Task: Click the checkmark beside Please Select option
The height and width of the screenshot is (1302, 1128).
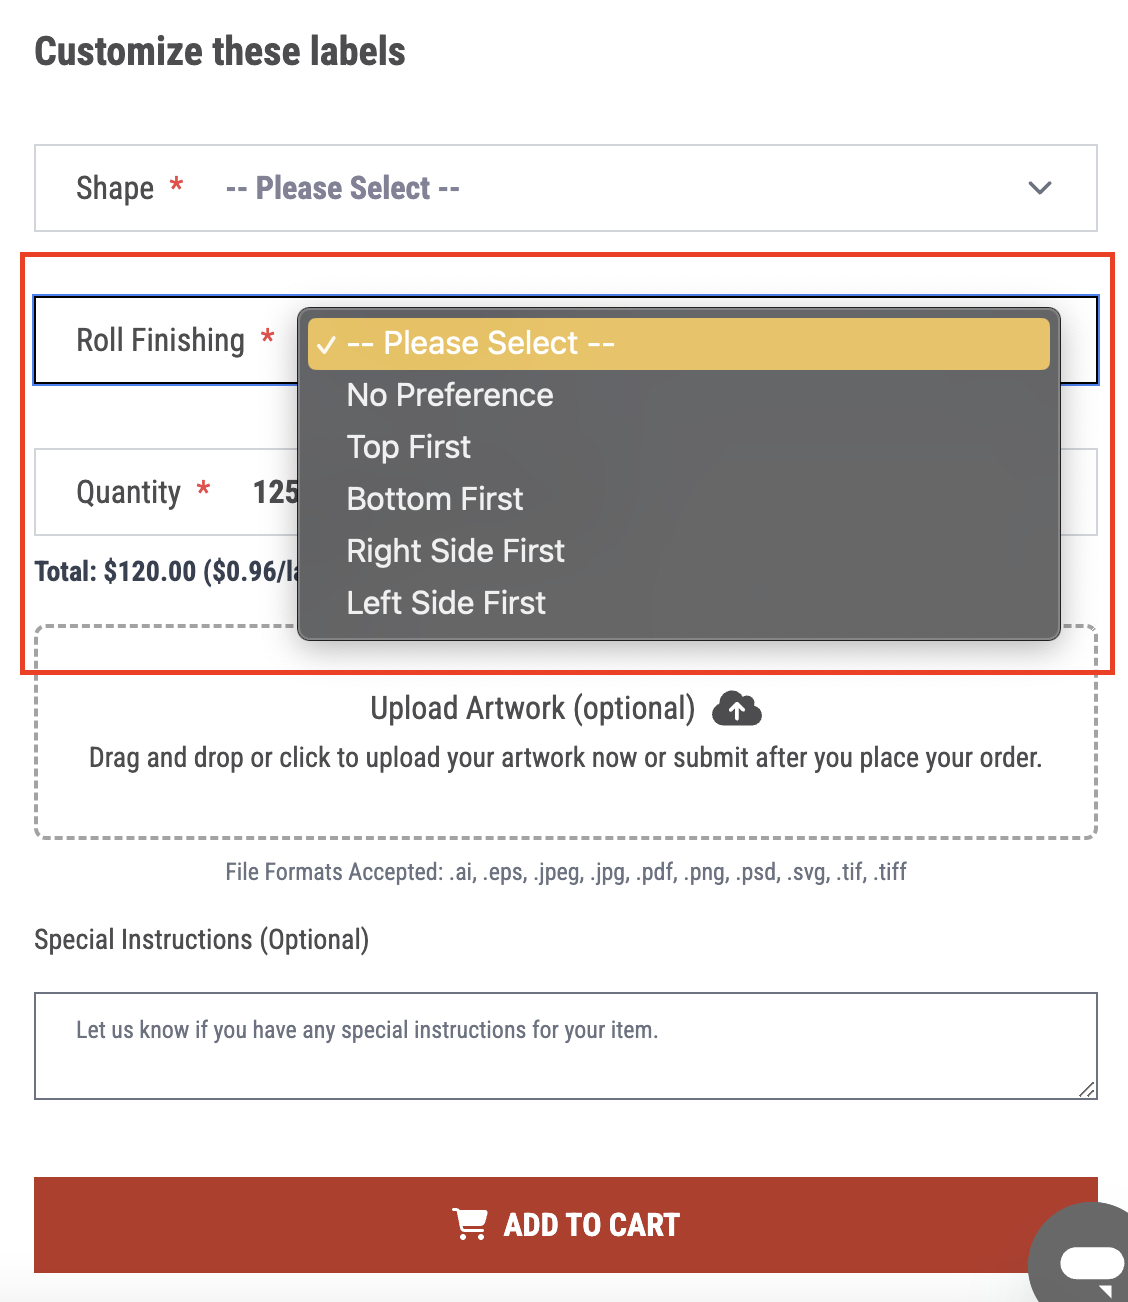Action: pyautogui.click(x=326, y=345)
